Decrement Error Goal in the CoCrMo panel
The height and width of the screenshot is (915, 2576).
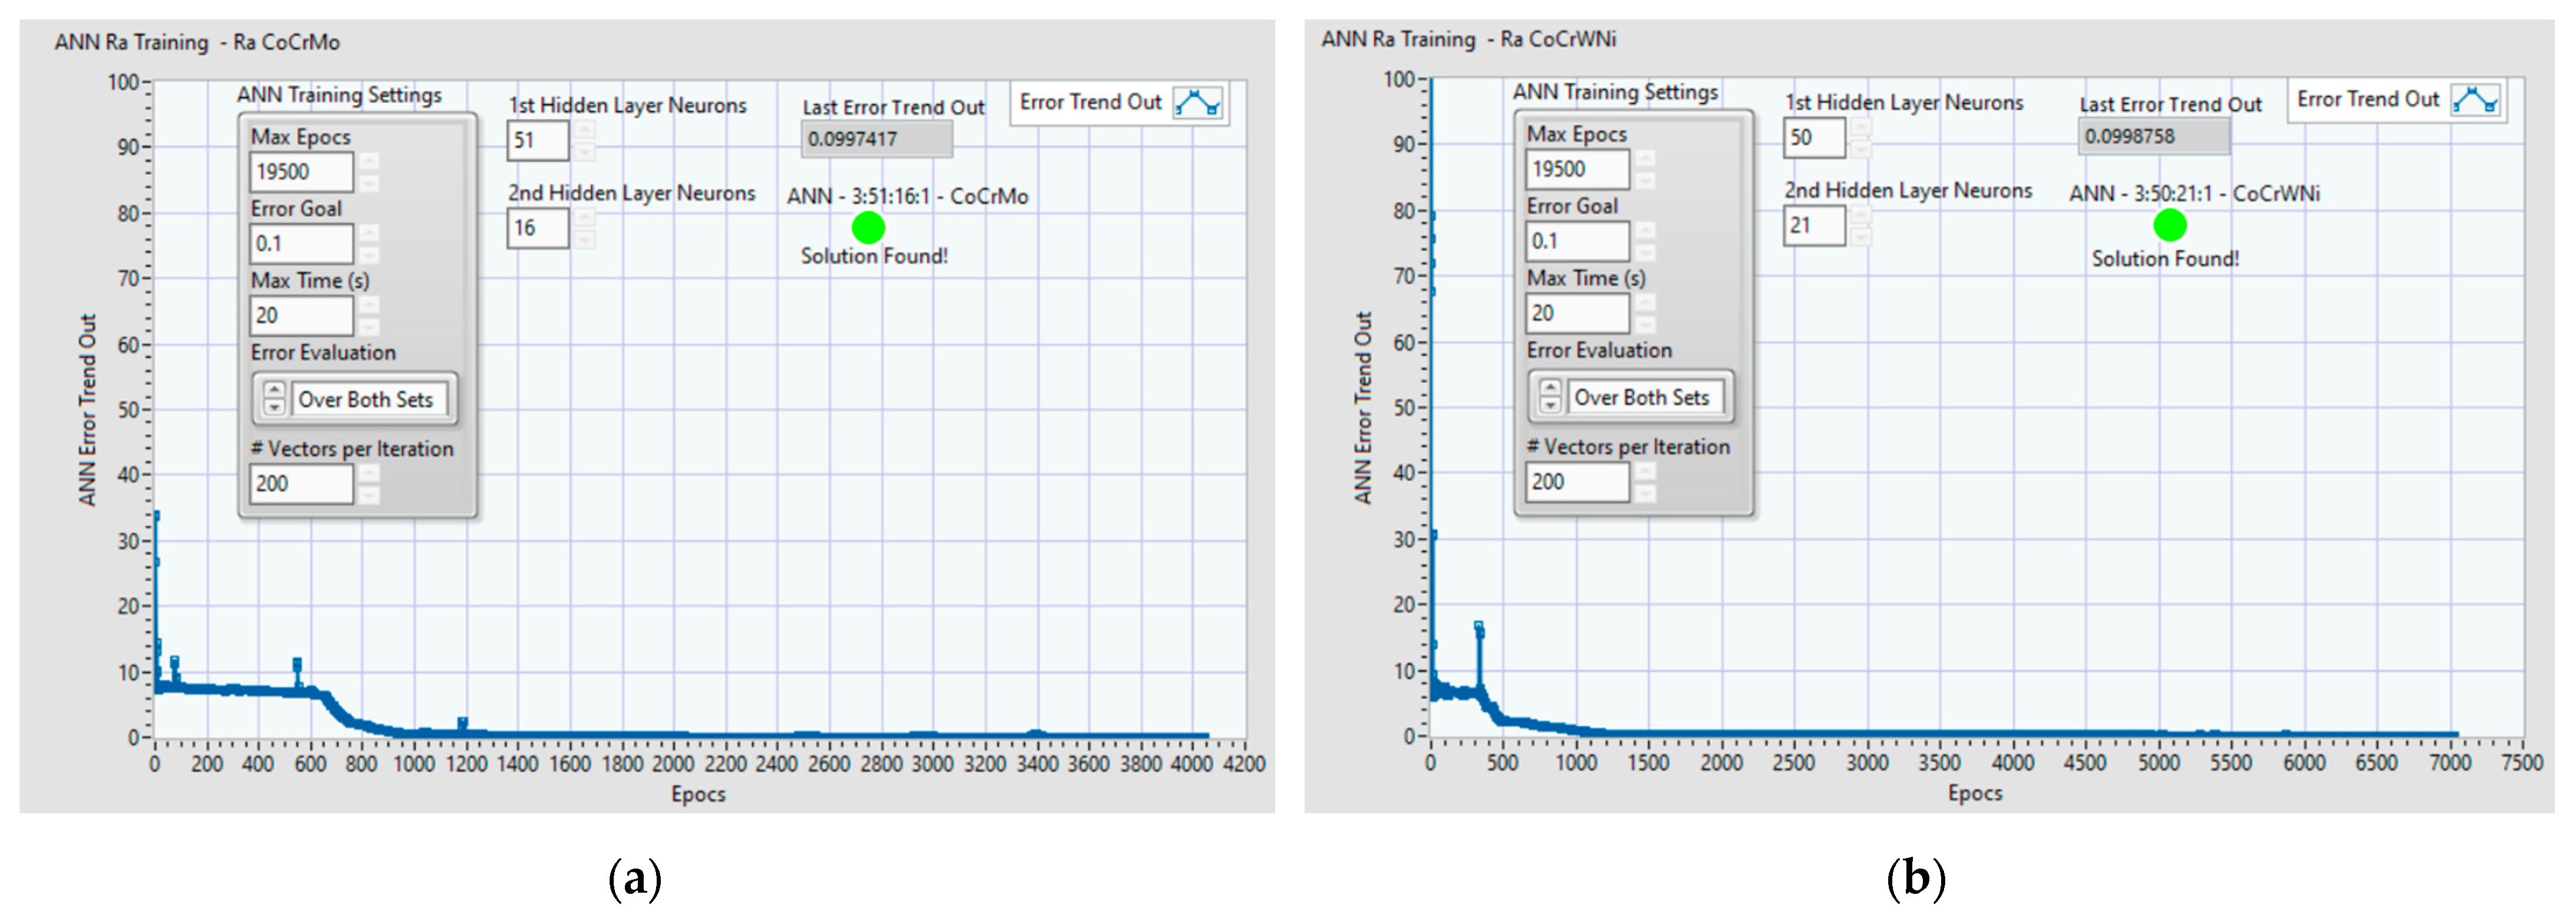tap(370, 254)
